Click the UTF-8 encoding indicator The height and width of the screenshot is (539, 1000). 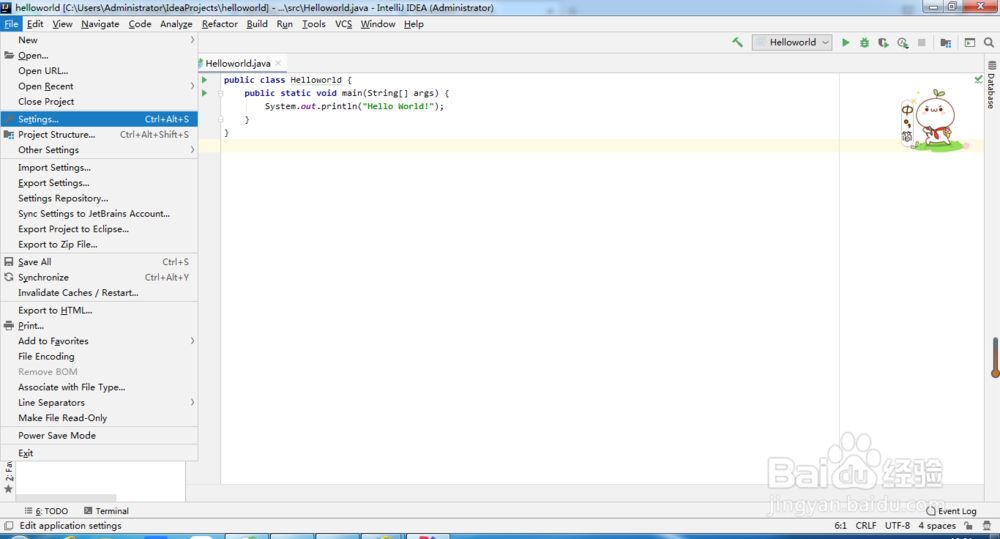pos(897,526)
